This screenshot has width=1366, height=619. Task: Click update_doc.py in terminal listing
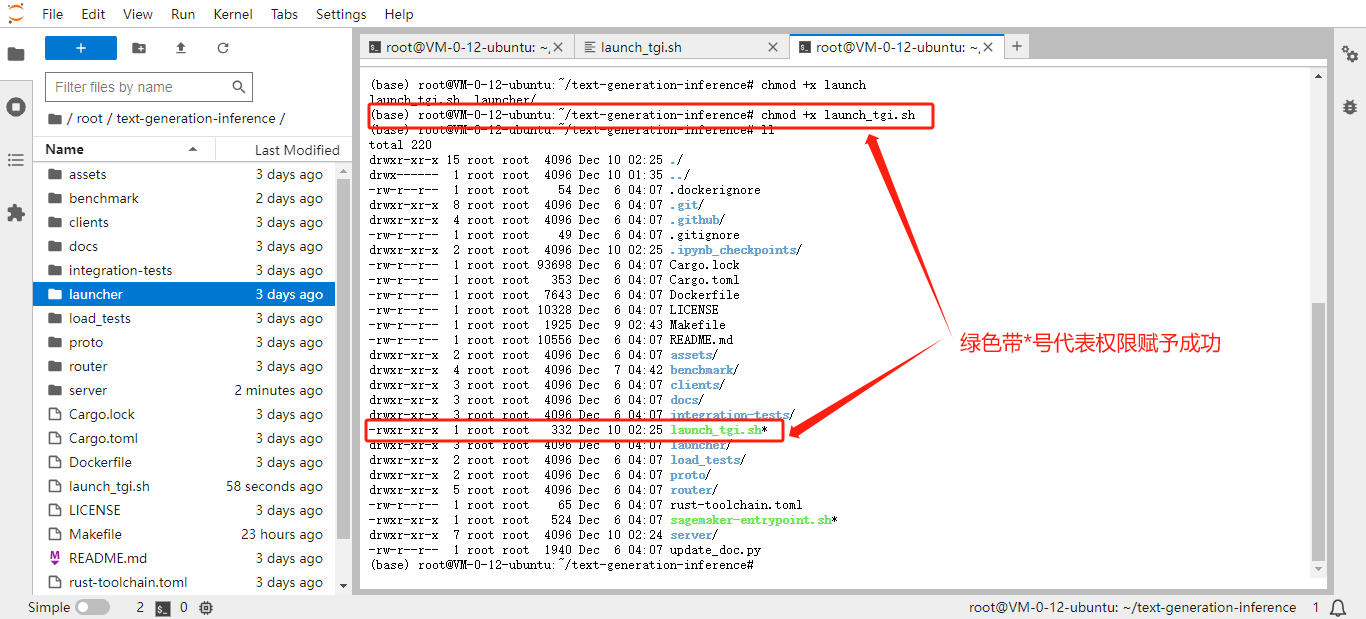715,550
